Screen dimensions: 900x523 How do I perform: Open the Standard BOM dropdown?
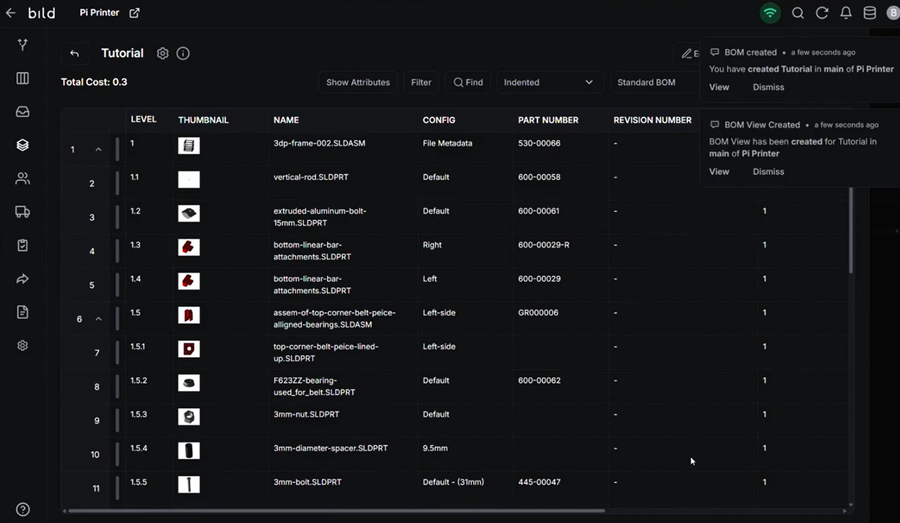[654, 82]
